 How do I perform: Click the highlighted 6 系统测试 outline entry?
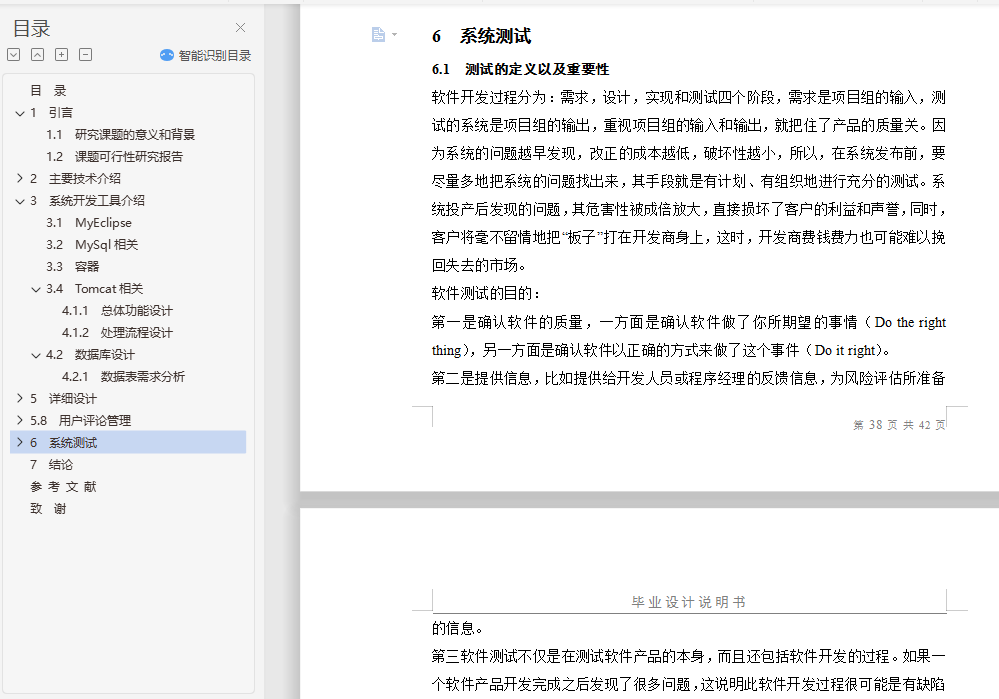(x=128, y=442)
